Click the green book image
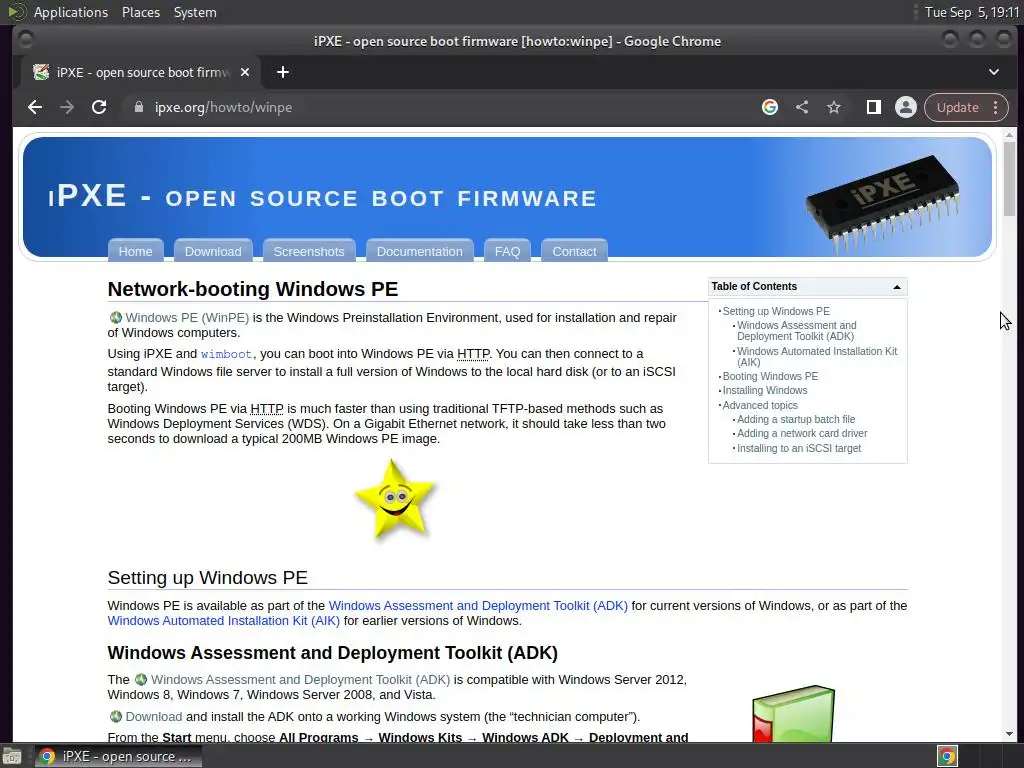The height and width of the screenshot is (768, 1024). pos(793,713)
